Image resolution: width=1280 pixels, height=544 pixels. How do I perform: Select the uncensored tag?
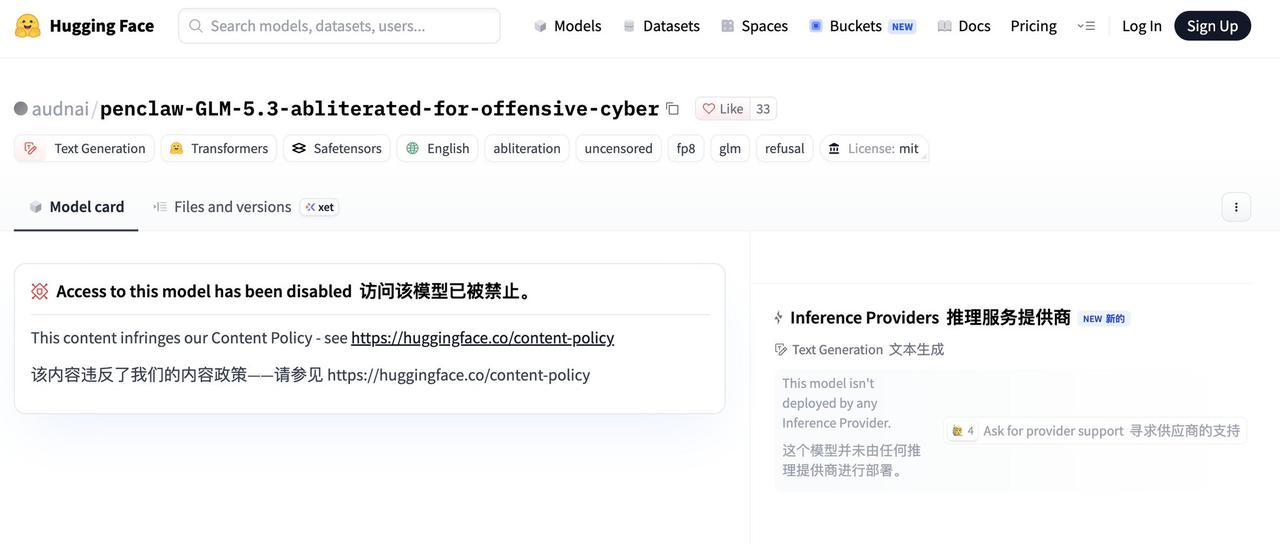(x=619, y=148)
